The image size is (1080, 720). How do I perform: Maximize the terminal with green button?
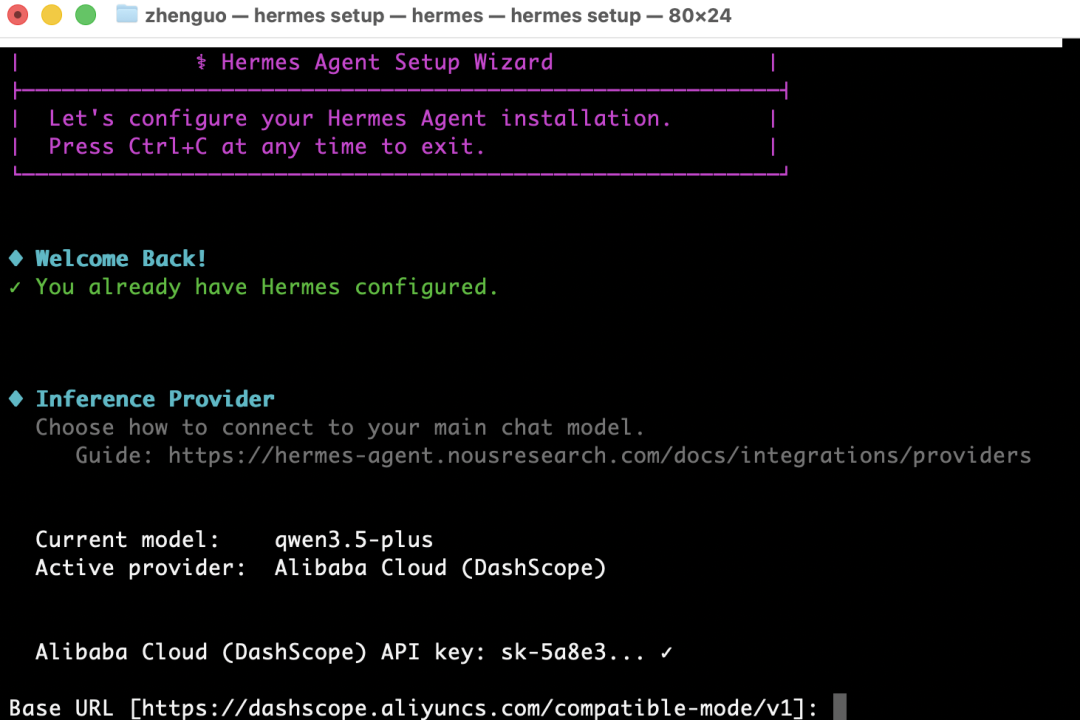tap(86, 15)
